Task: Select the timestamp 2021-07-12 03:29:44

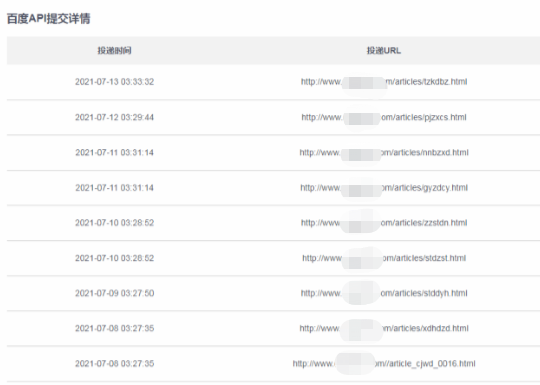Action: pos(114,117)
